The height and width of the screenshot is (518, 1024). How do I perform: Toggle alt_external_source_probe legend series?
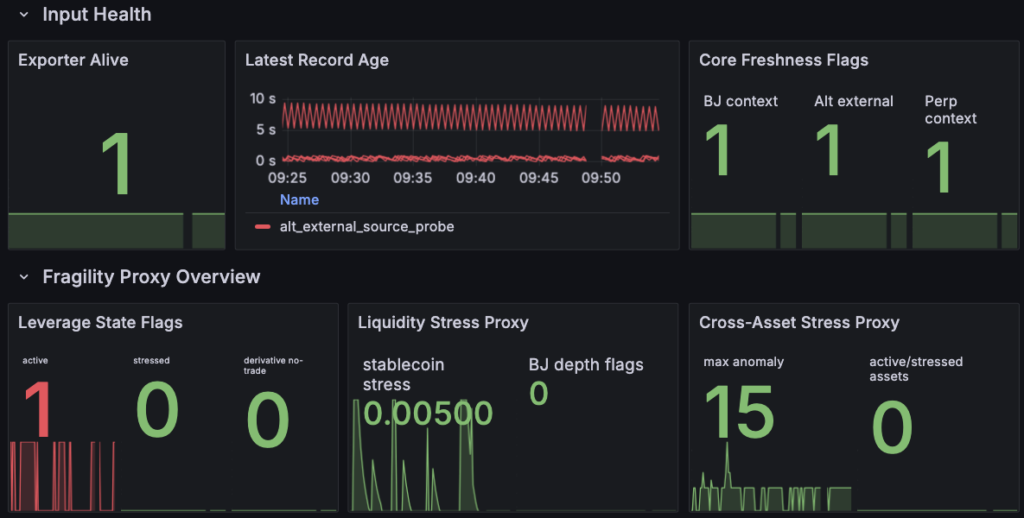367,227
